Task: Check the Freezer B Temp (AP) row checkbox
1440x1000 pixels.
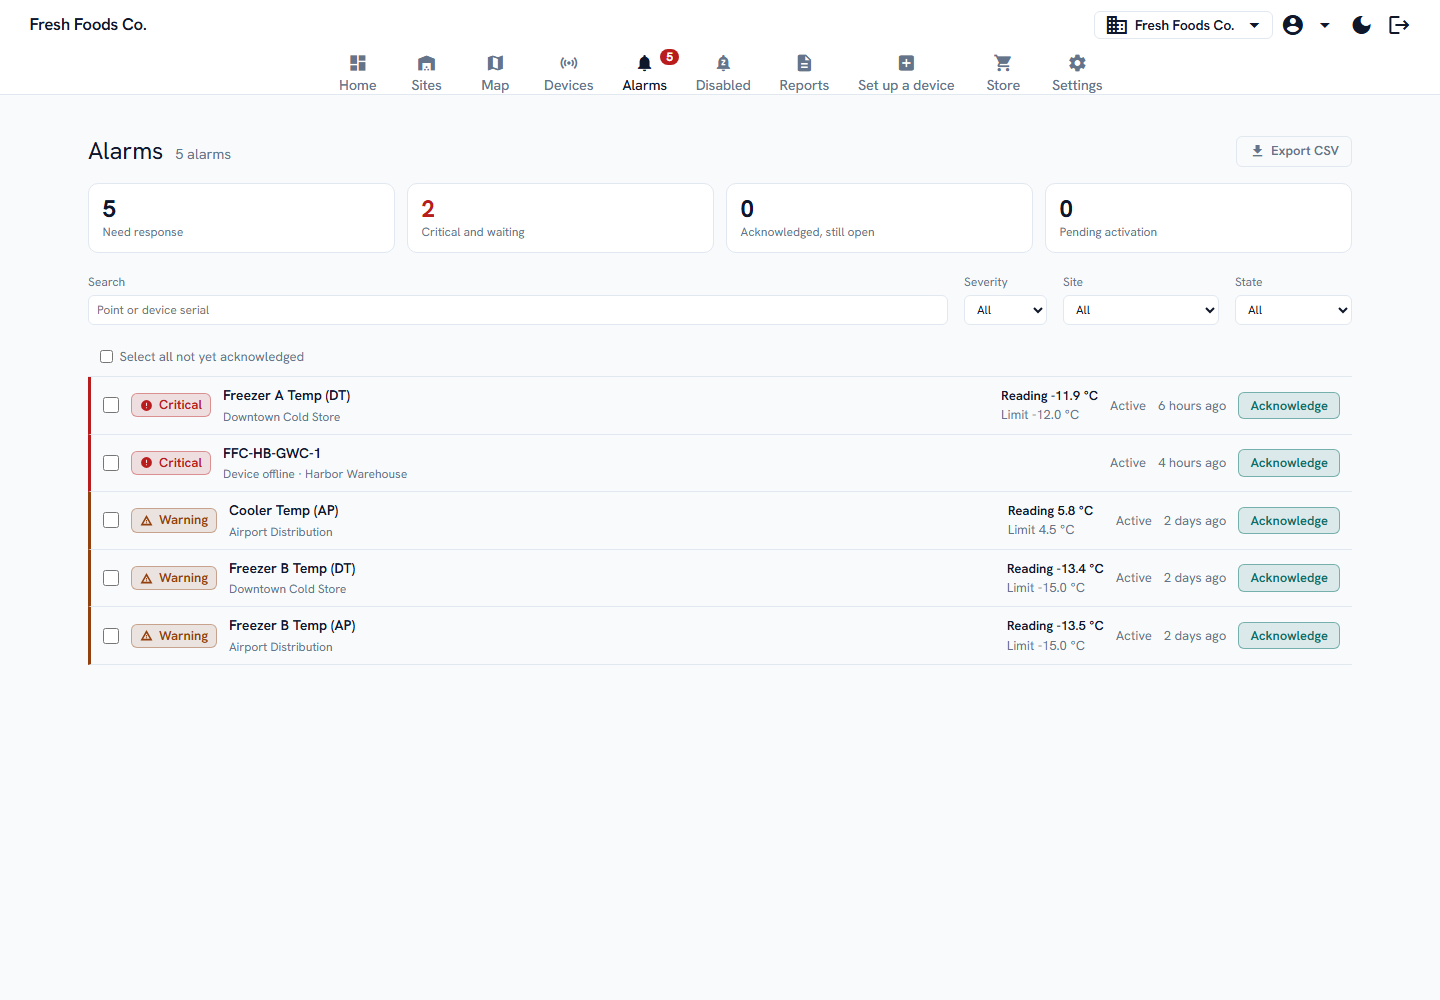Action: point(111,636)
